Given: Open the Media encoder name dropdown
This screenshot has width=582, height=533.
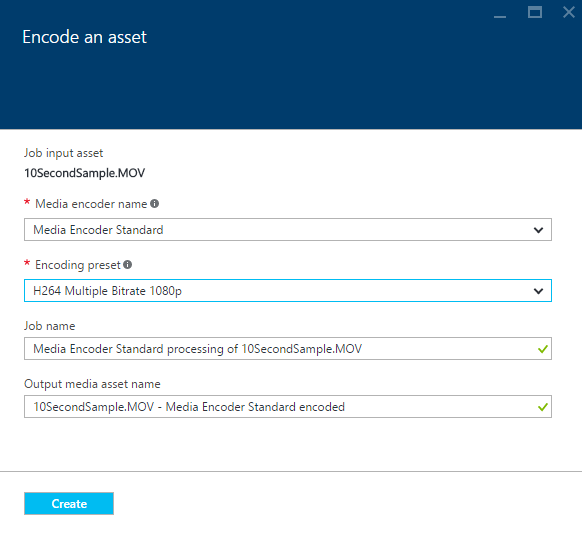Looking at the screenshot, I should [x=288, y=230].
